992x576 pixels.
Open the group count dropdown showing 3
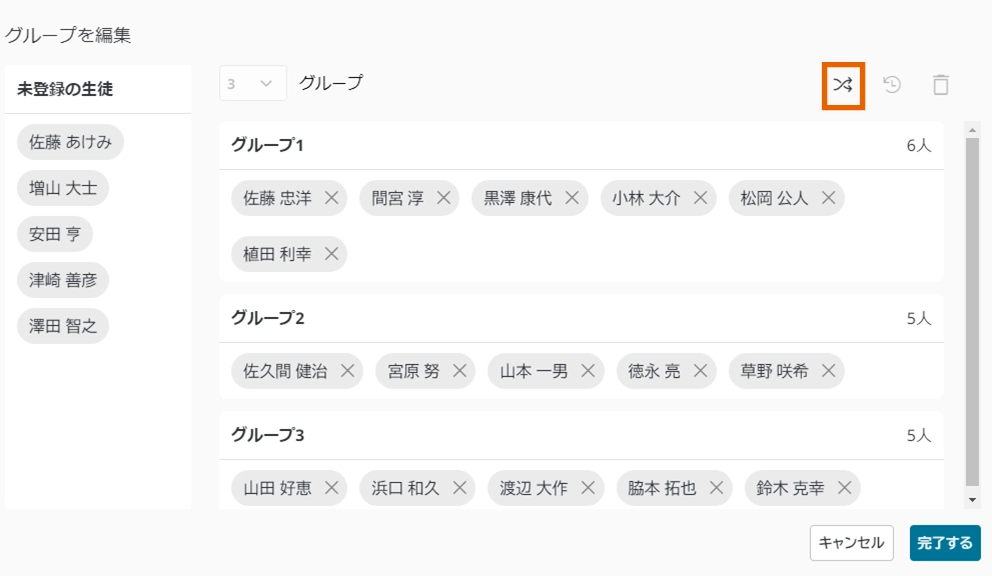point(251,84)
